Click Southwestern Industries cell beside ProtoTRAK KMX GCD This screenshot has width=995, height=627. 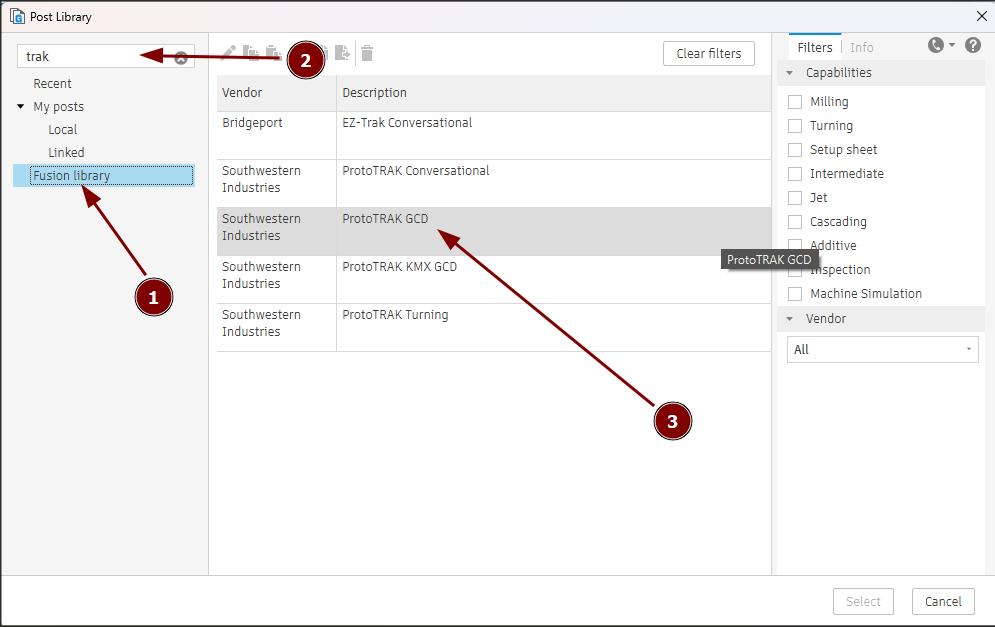coord(276,279)
